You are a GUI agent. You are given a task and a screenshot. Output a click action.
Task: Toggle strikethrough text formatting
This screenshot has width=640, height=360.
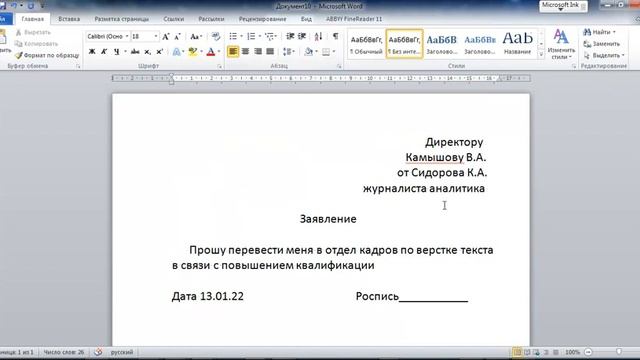pyautogui.click(x=135, y=52)
